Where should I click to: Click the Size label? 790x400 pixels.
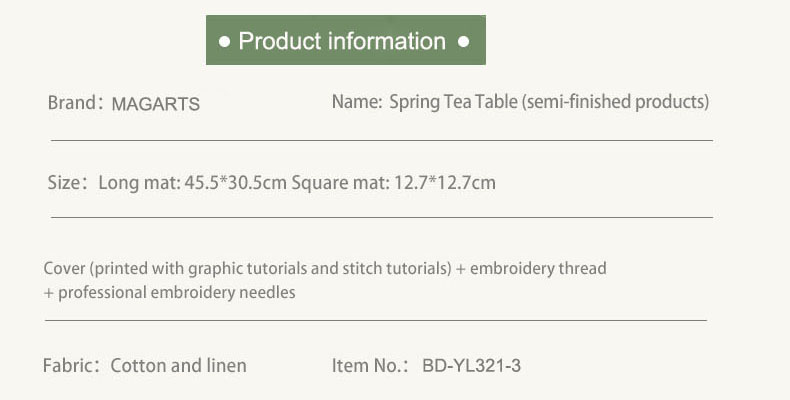(68, 183)
